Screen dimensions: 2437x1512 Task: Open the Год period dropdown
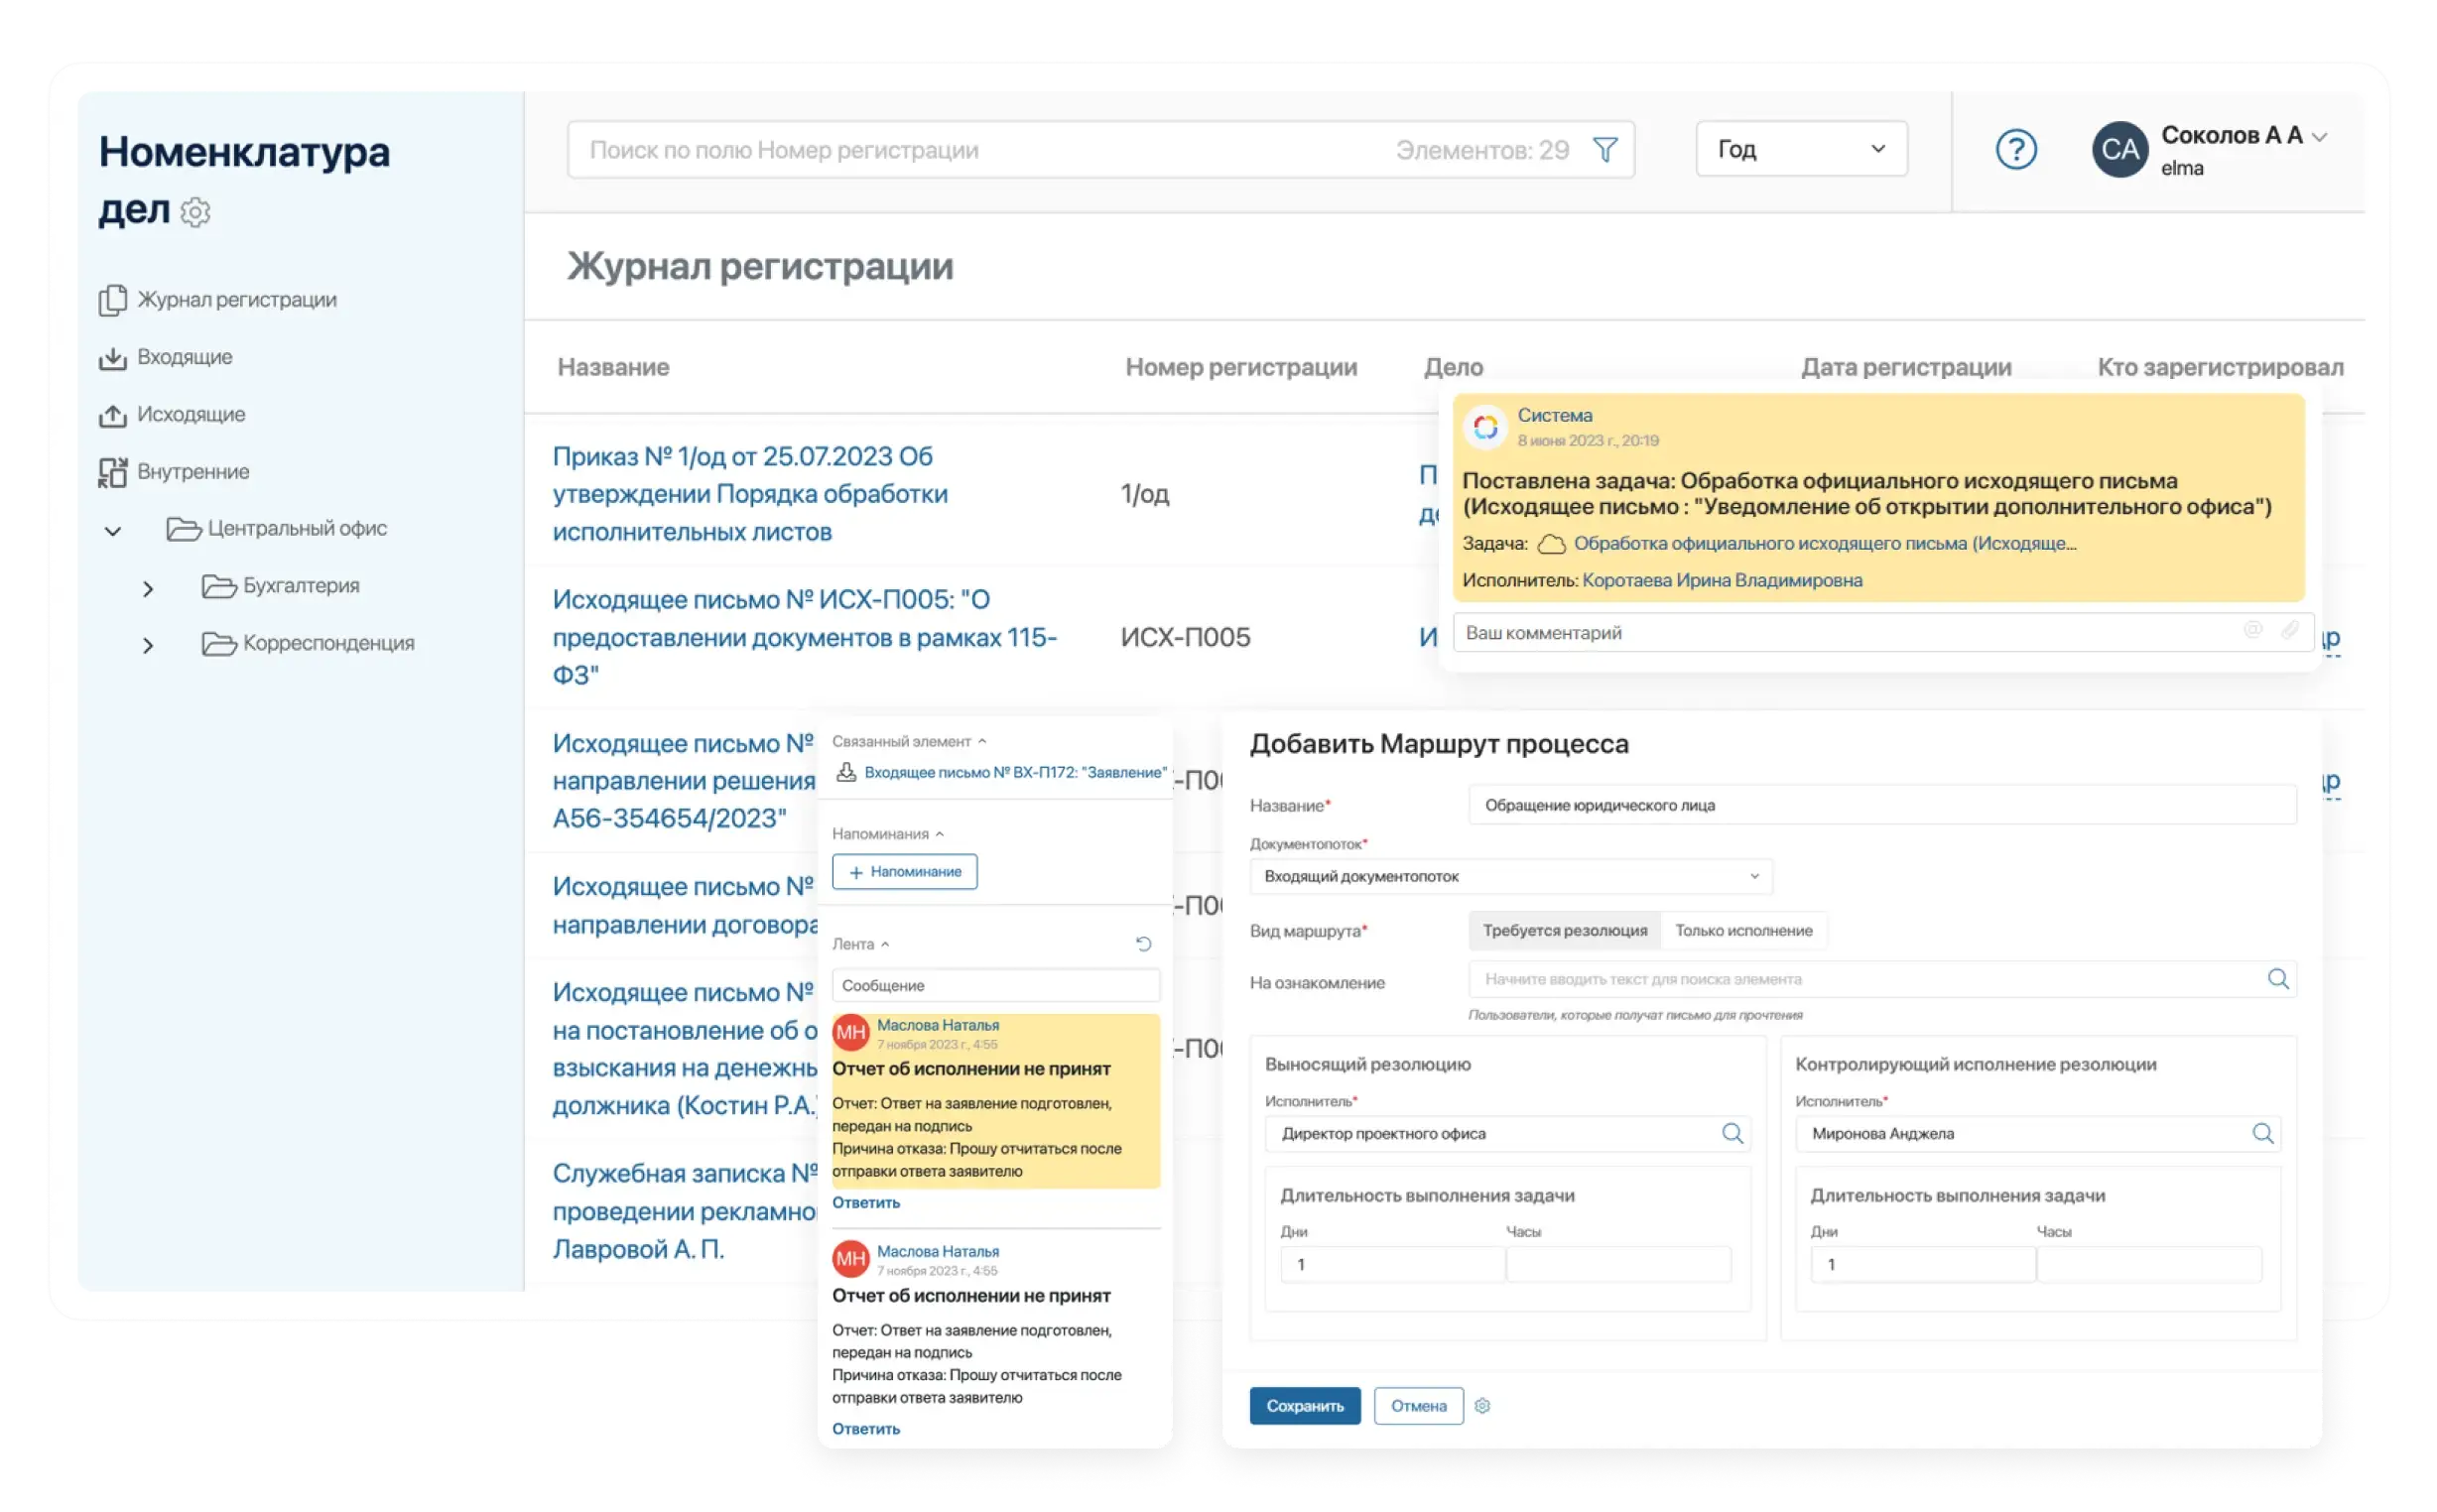1801,149
